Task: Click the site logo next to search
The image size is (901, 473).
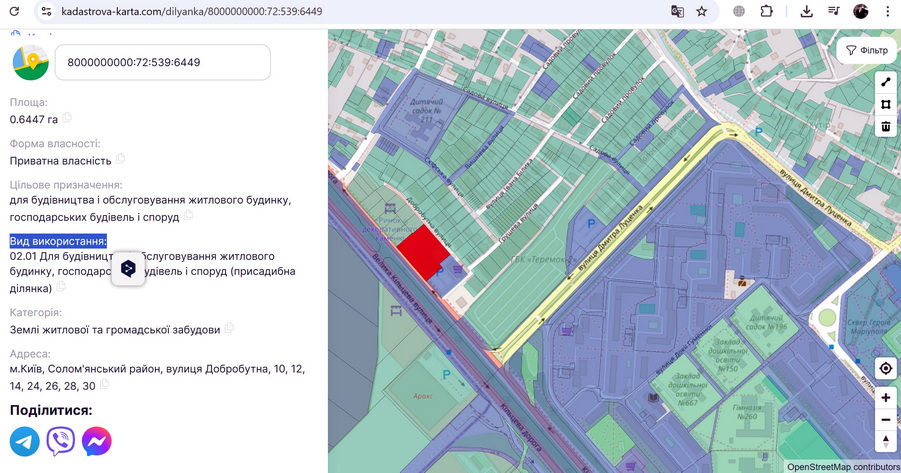Action: click(30, 62)
